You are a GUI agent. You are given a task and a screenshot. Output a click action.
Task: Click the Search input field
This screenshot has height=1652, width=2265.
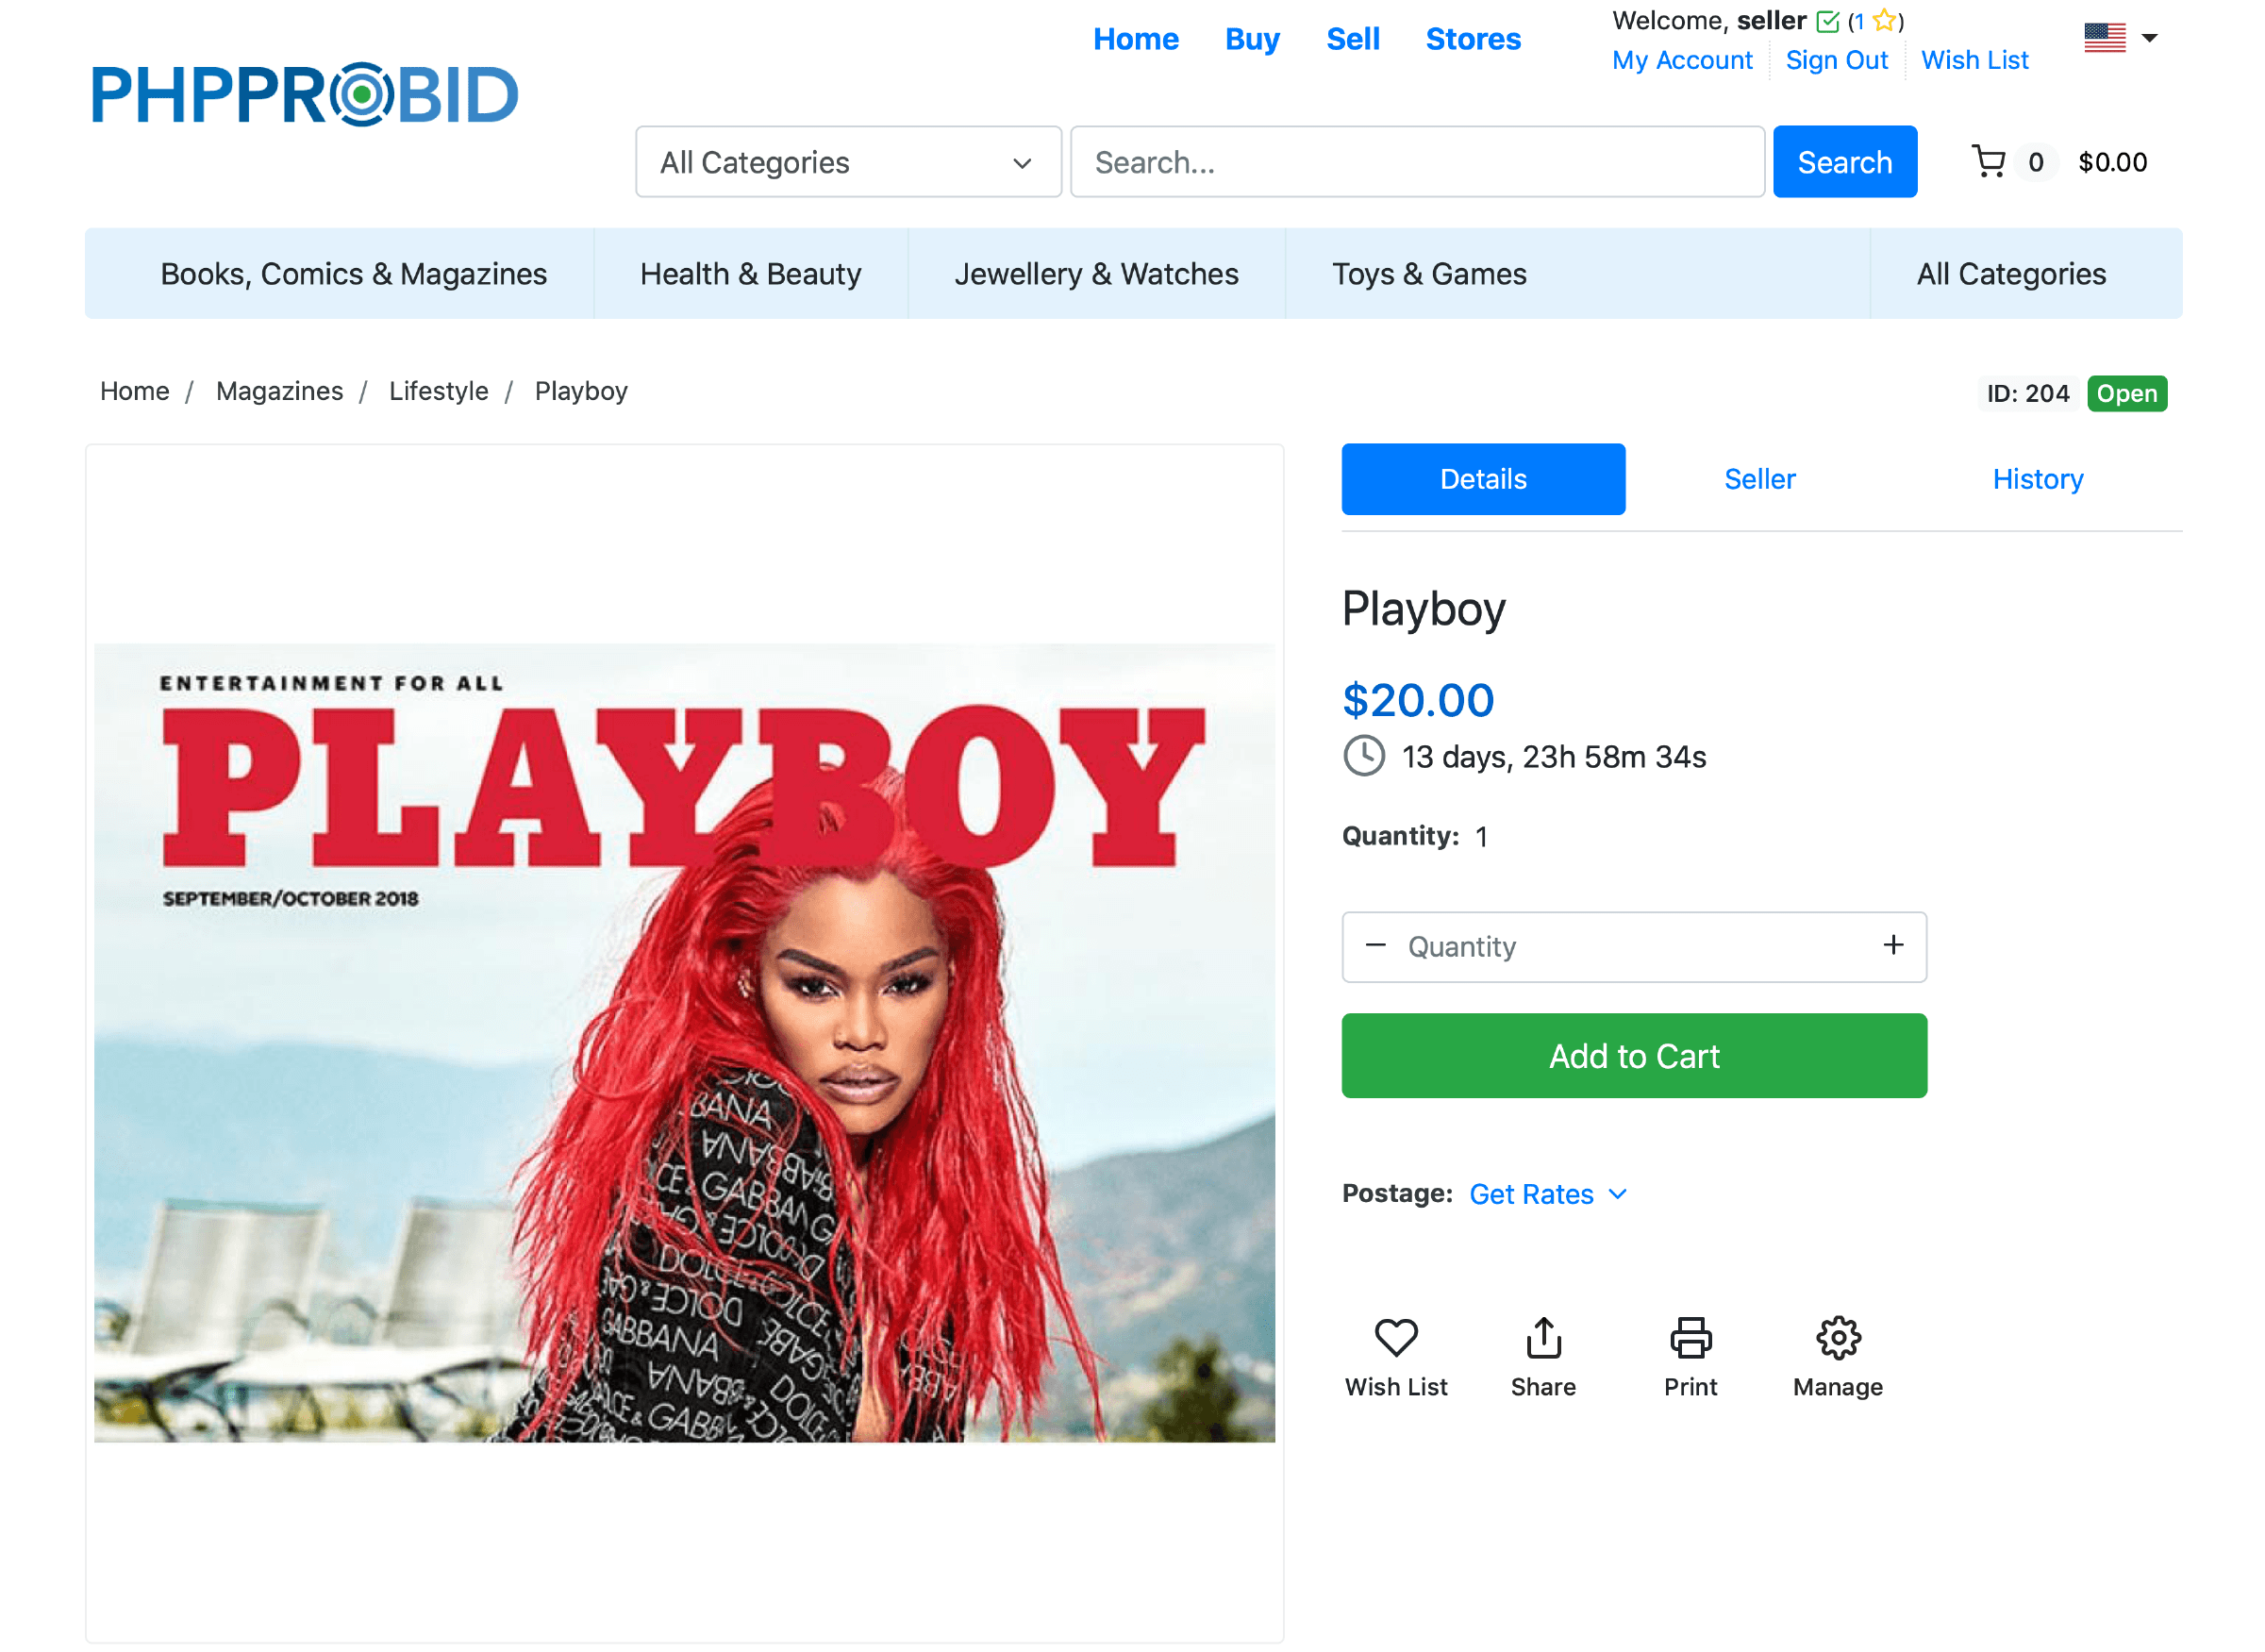tap(1417, 162)
